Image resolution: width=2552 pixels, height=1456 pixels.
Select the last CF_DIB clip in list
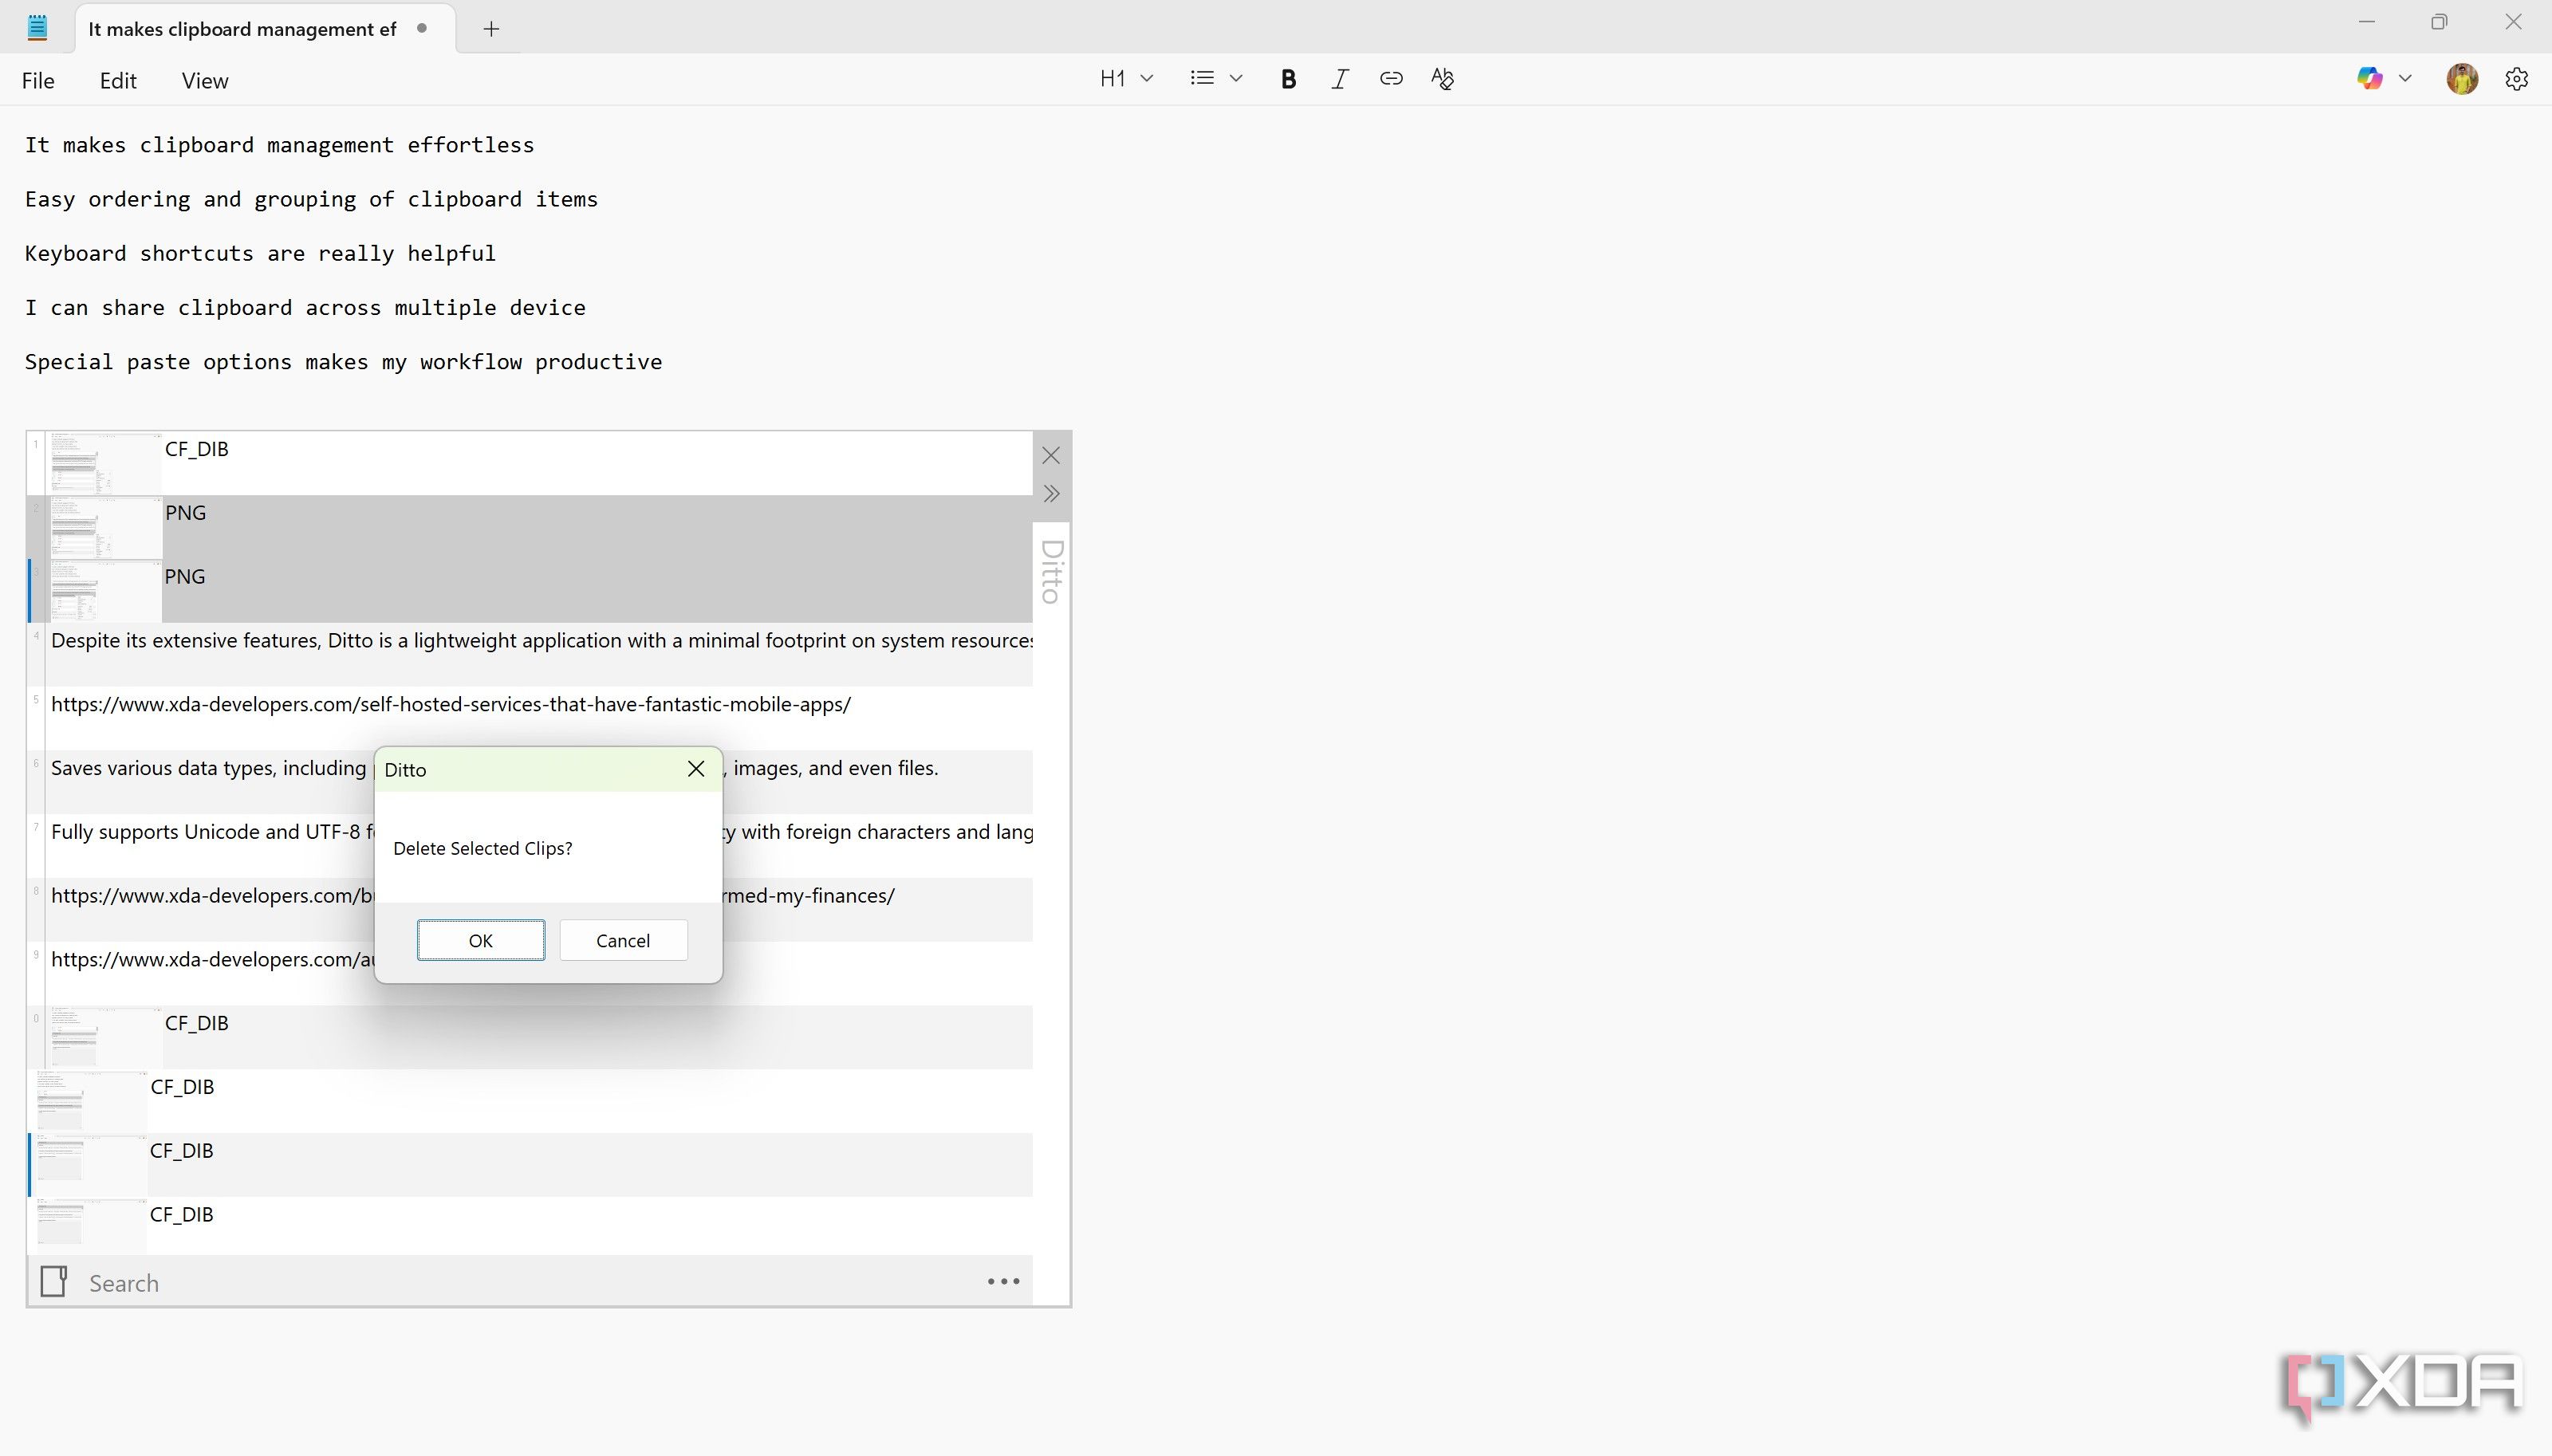click(530, 1226)
